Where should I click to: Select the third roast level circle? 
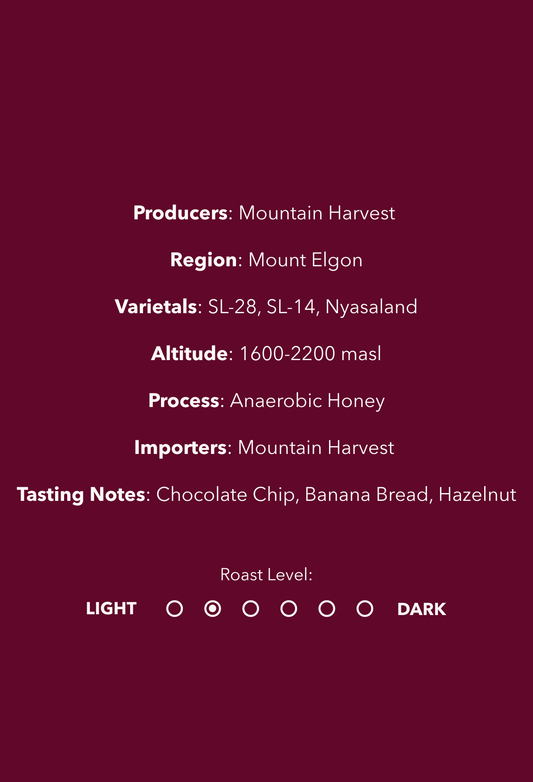[250, 609]
